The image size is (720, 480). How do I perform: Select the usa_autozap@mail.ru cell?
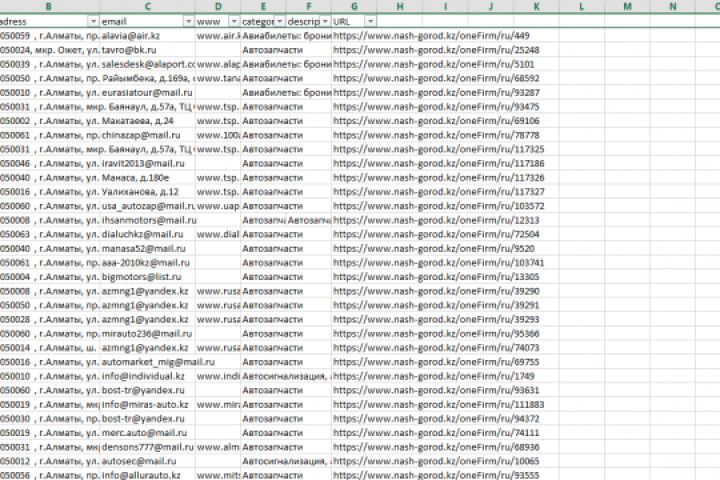click(x=147, y=206)
